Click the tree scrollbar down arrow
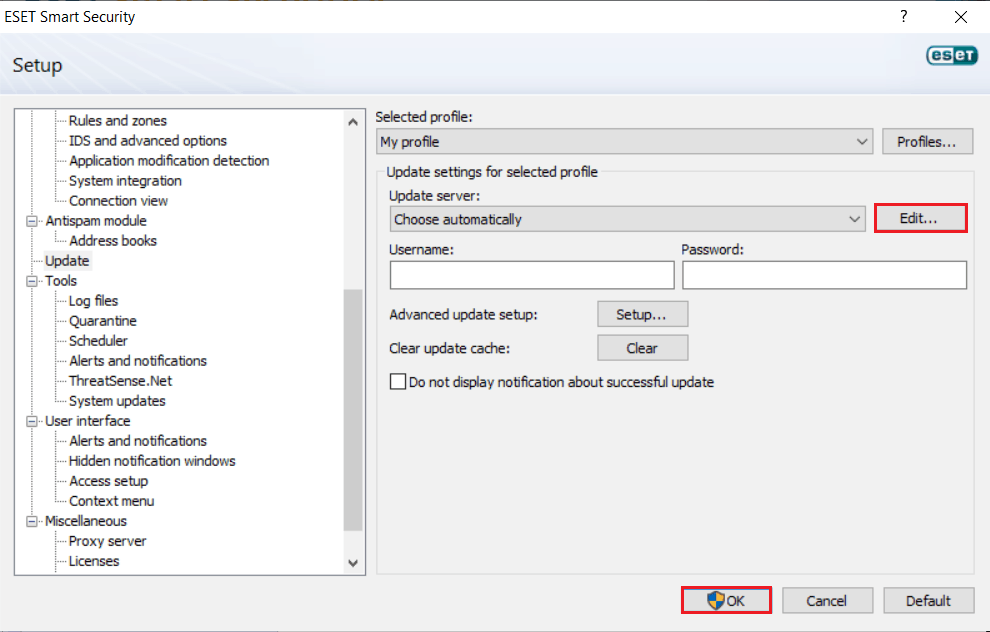This screenshot has width=990, height=632. coord(353,563)
